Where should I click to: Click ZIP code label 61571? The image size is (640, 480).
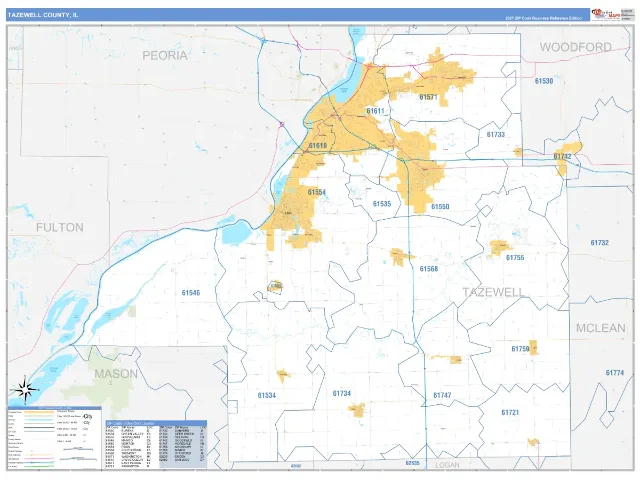tap(428, 97)
